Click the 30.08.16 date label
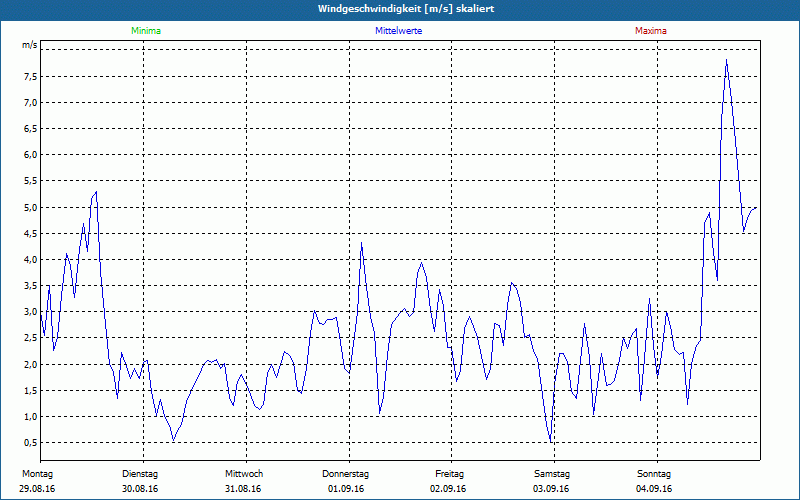800x500 pixels. [140, 489]
